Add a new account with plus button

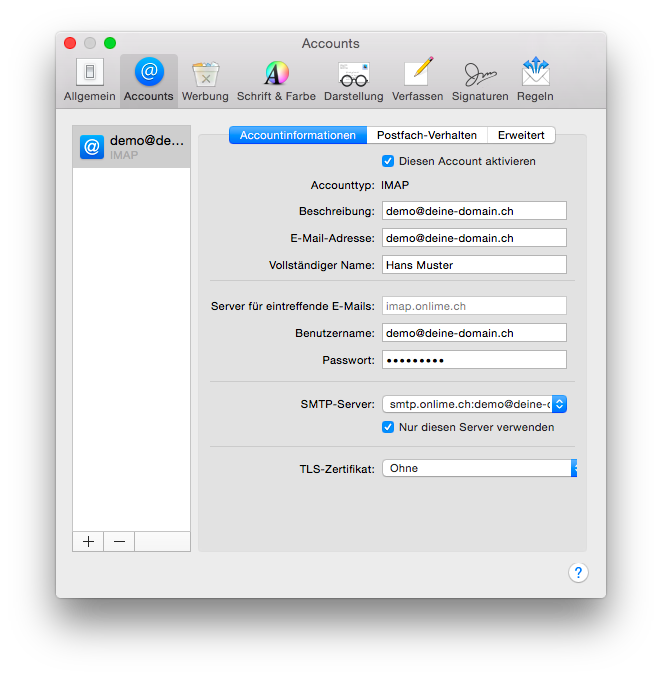point(88,541)
